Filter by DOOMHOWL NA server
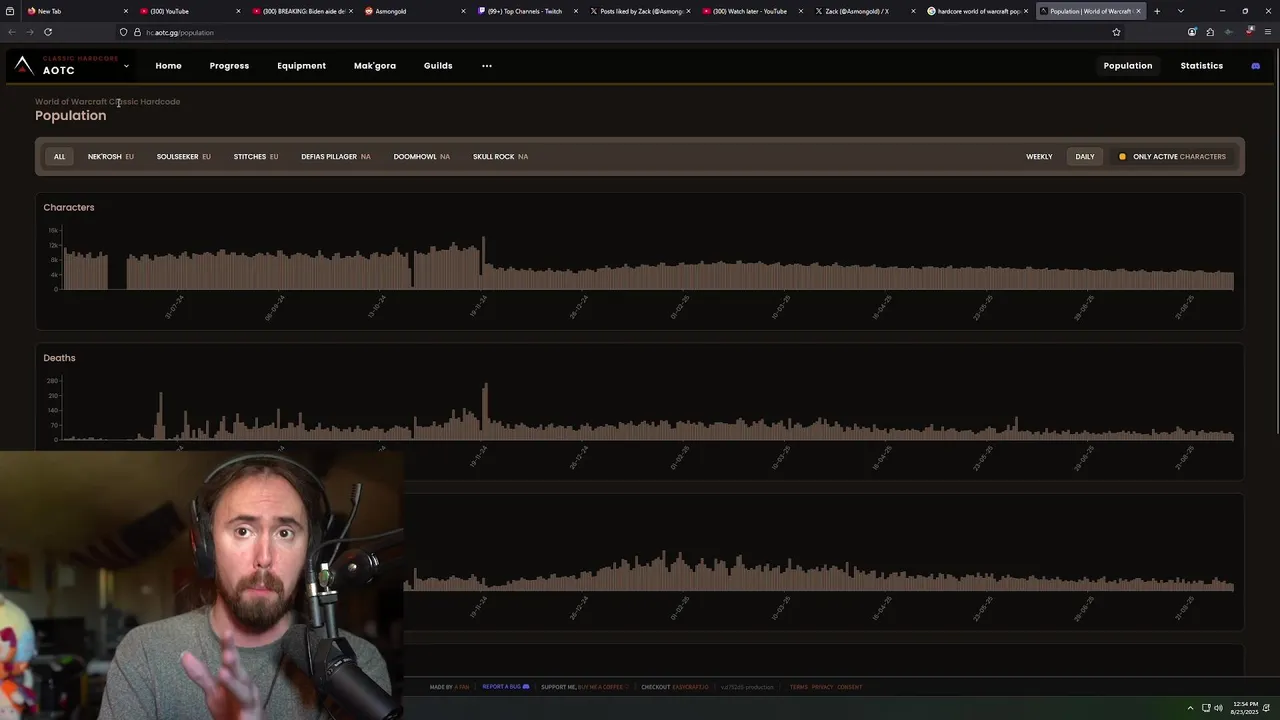Image resolution: width=1280 pixels, height=720 pixels. click(421, 157)
